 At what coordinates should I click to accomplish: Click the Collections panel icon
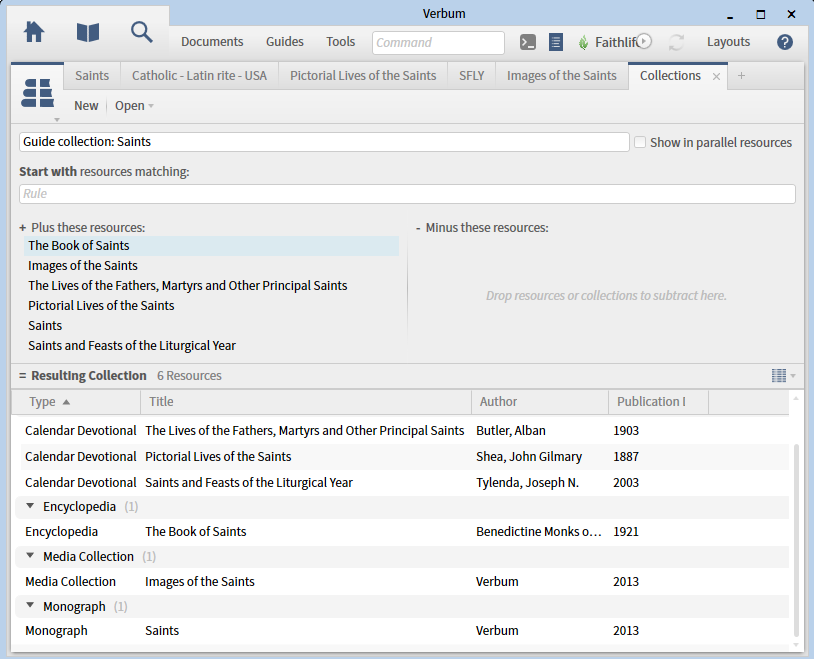tap(37, 93)
